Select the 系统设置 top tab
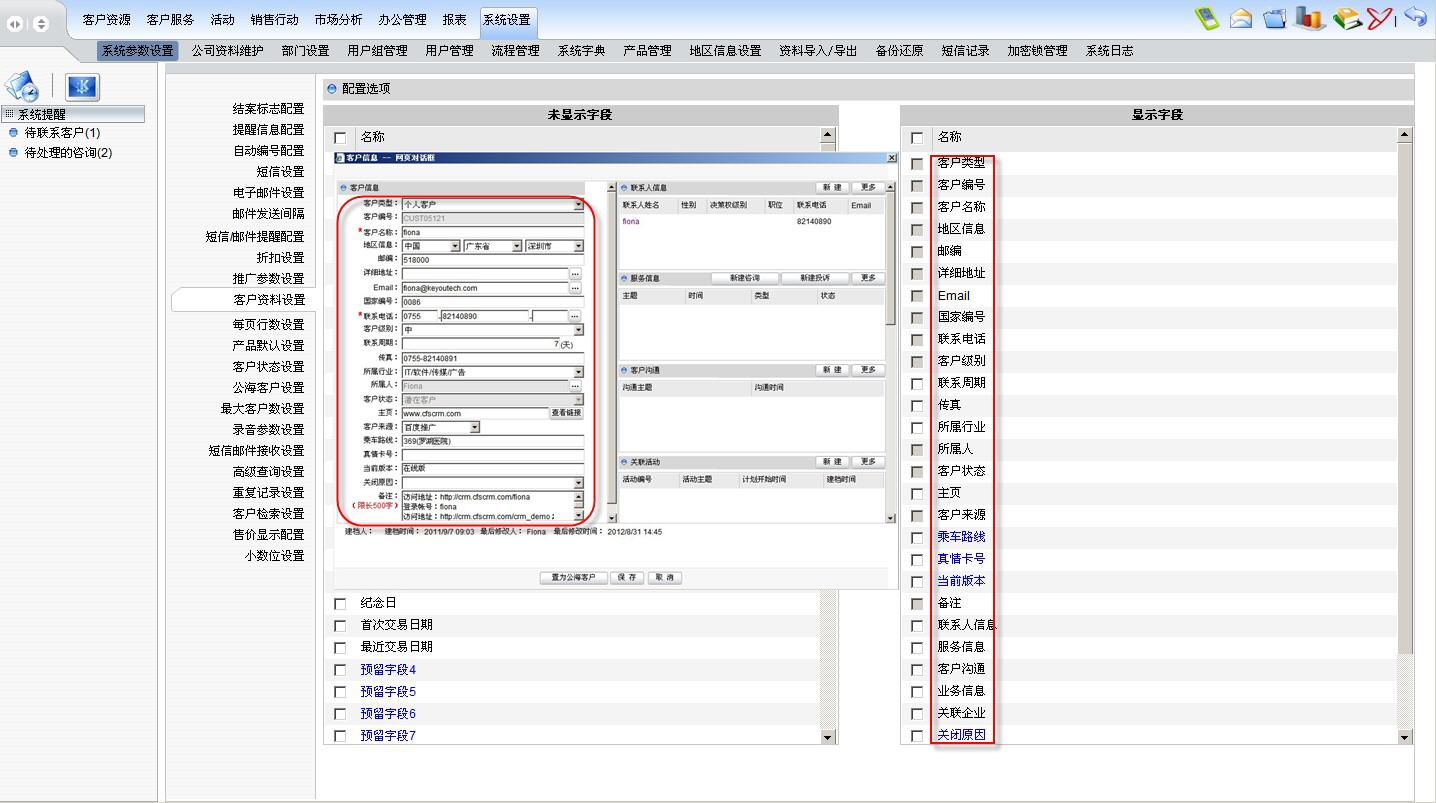 (507, 20)
